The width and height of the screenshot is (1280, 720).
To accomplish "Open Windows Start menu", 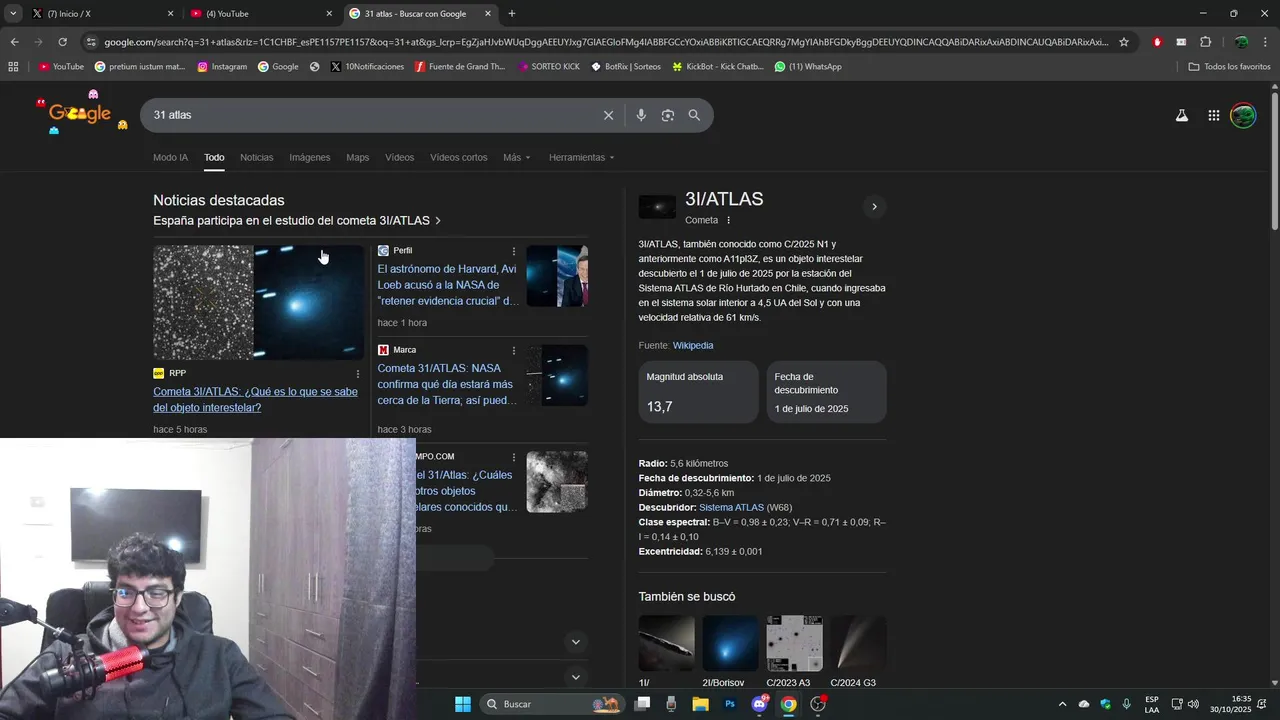I will point(463,704).
